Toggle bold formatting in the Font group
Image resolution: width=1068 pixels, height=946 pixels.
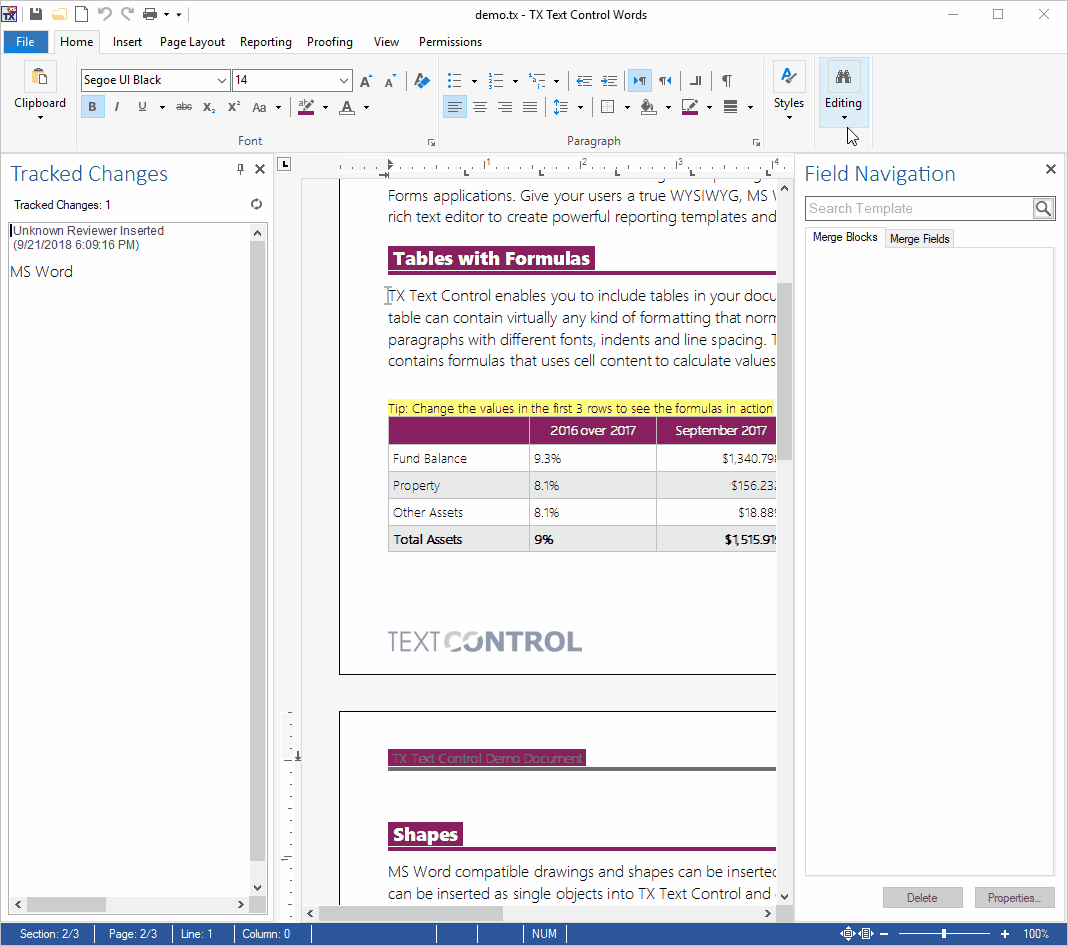91,107
